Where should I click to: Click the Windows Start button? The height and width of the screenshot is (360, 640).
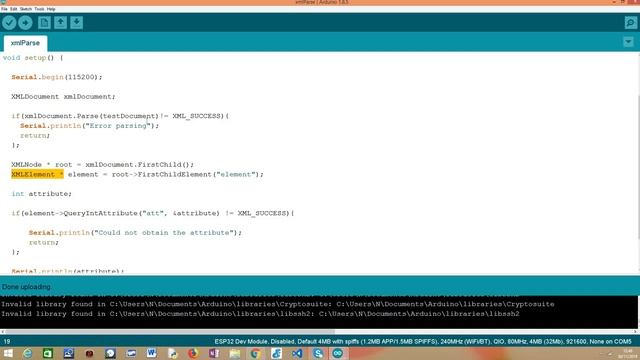pos(8,353)
